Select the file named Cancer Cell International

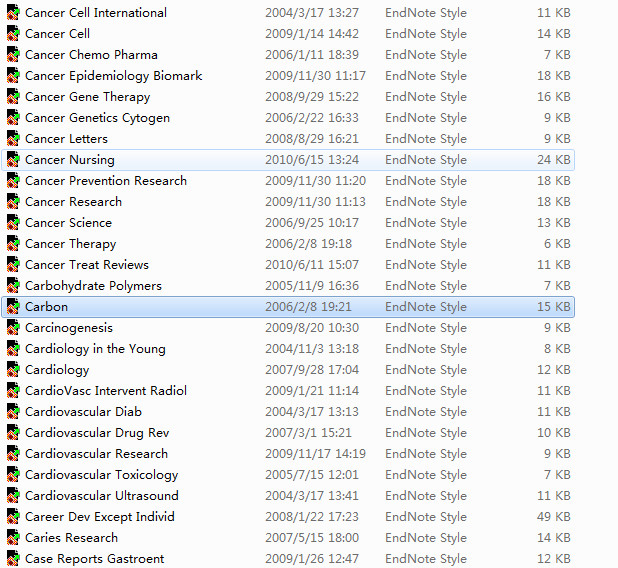[96, 13]
